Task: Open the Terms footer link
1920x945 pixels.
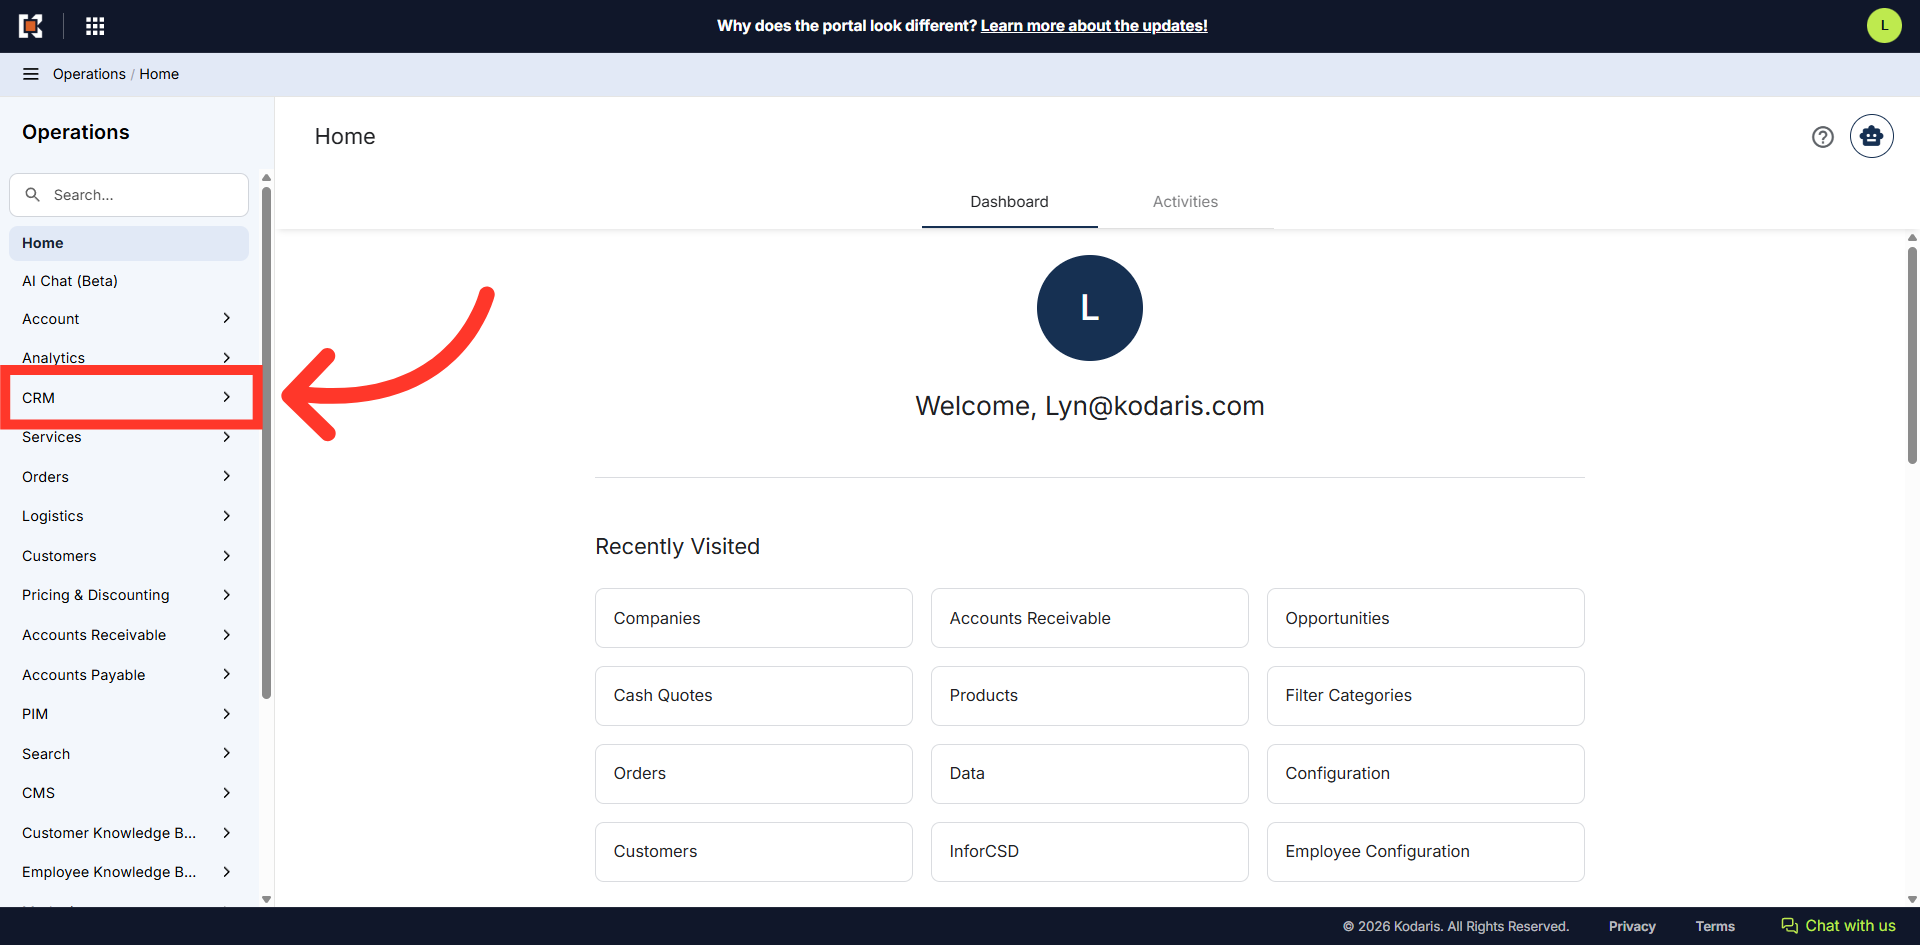Action: click(x=1715, y=927)
